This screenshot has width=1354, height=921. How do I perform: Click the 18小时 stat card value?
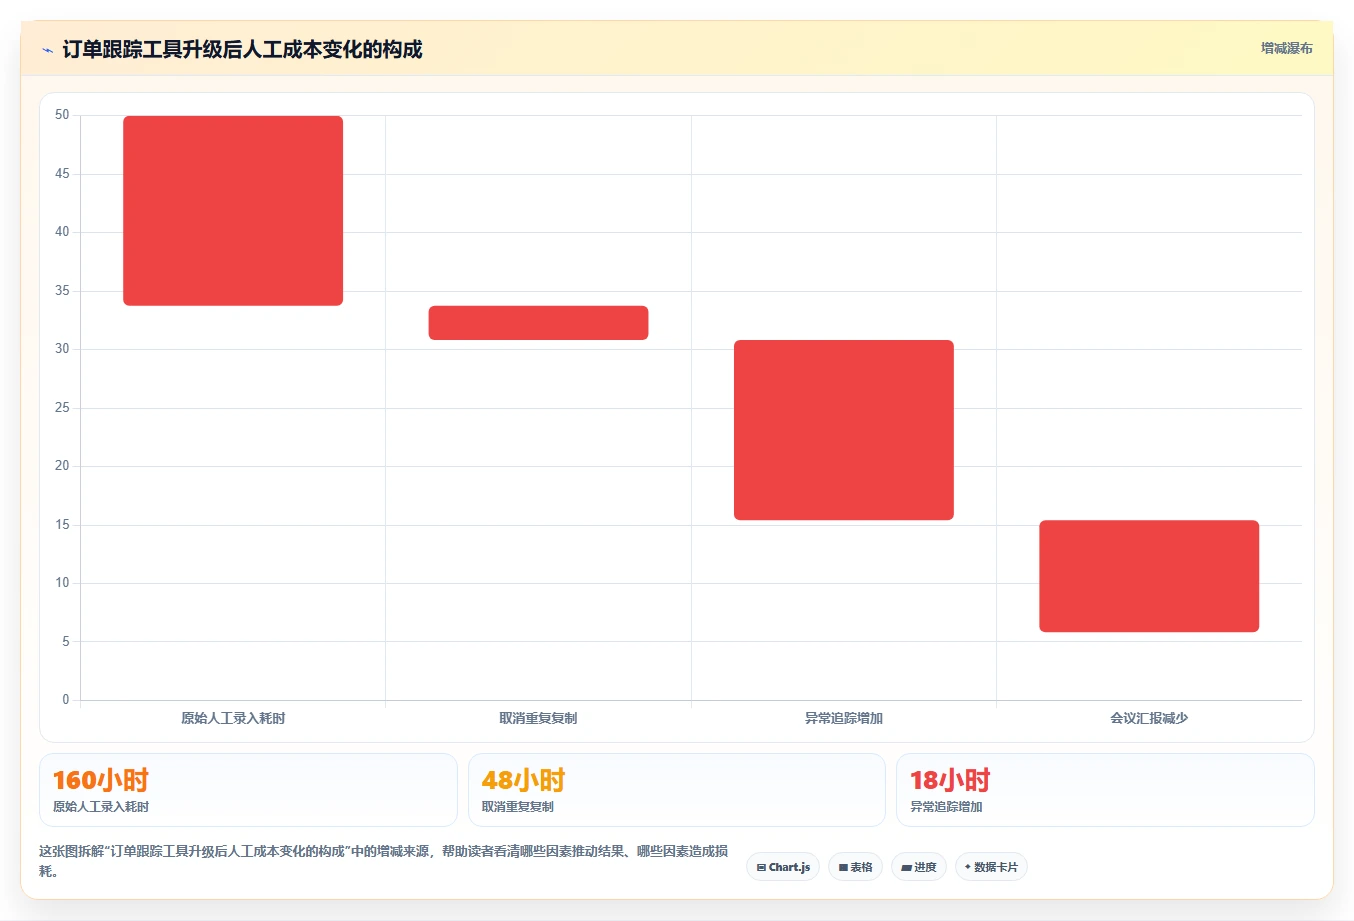[950, 780]
